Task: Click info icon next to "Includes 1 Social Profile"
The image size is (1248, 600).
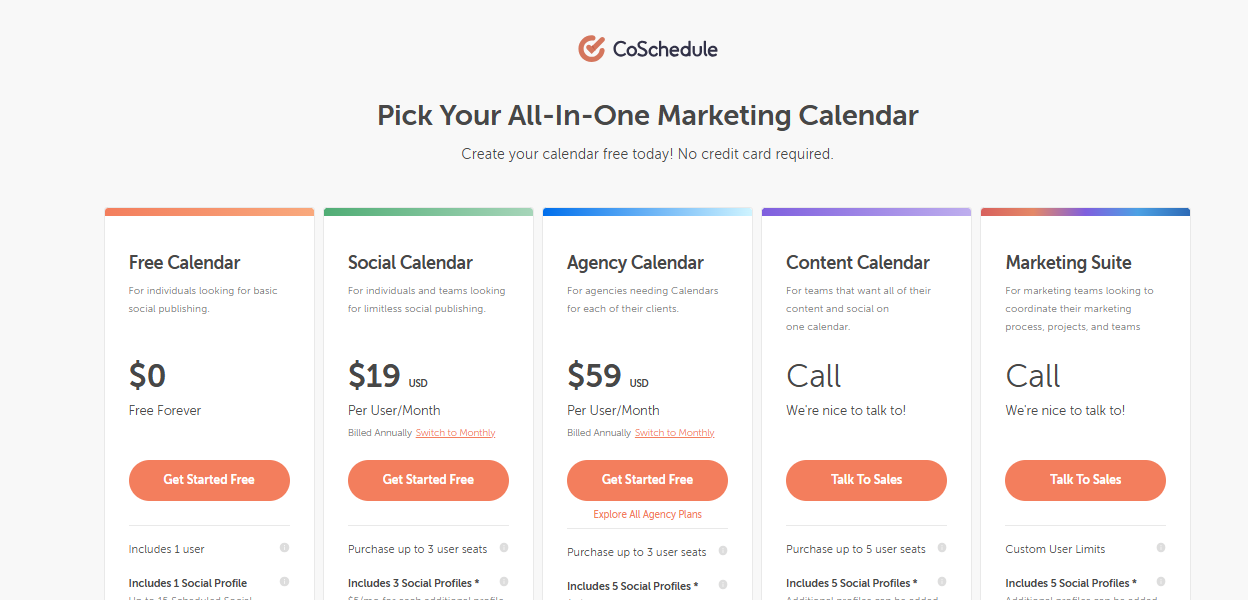Action: tap(284, 582)
